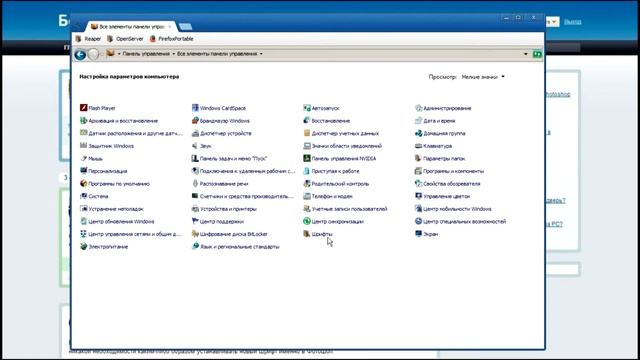Open Приступая к работе
Screen dimensions: 640x360
point(331,171)
